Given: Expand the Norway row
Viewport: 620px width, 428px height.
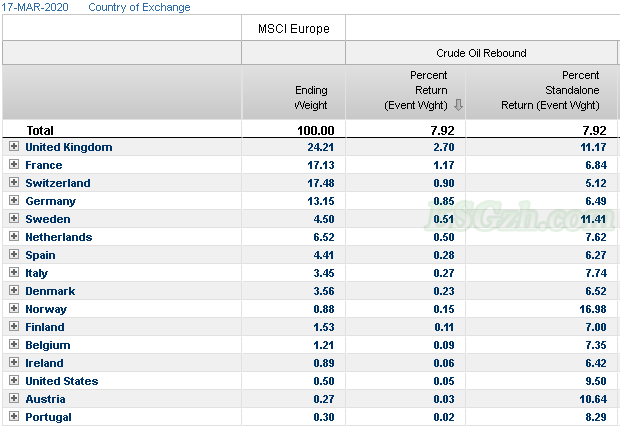Looking at the screenshot, I should (x=14, y=308).
